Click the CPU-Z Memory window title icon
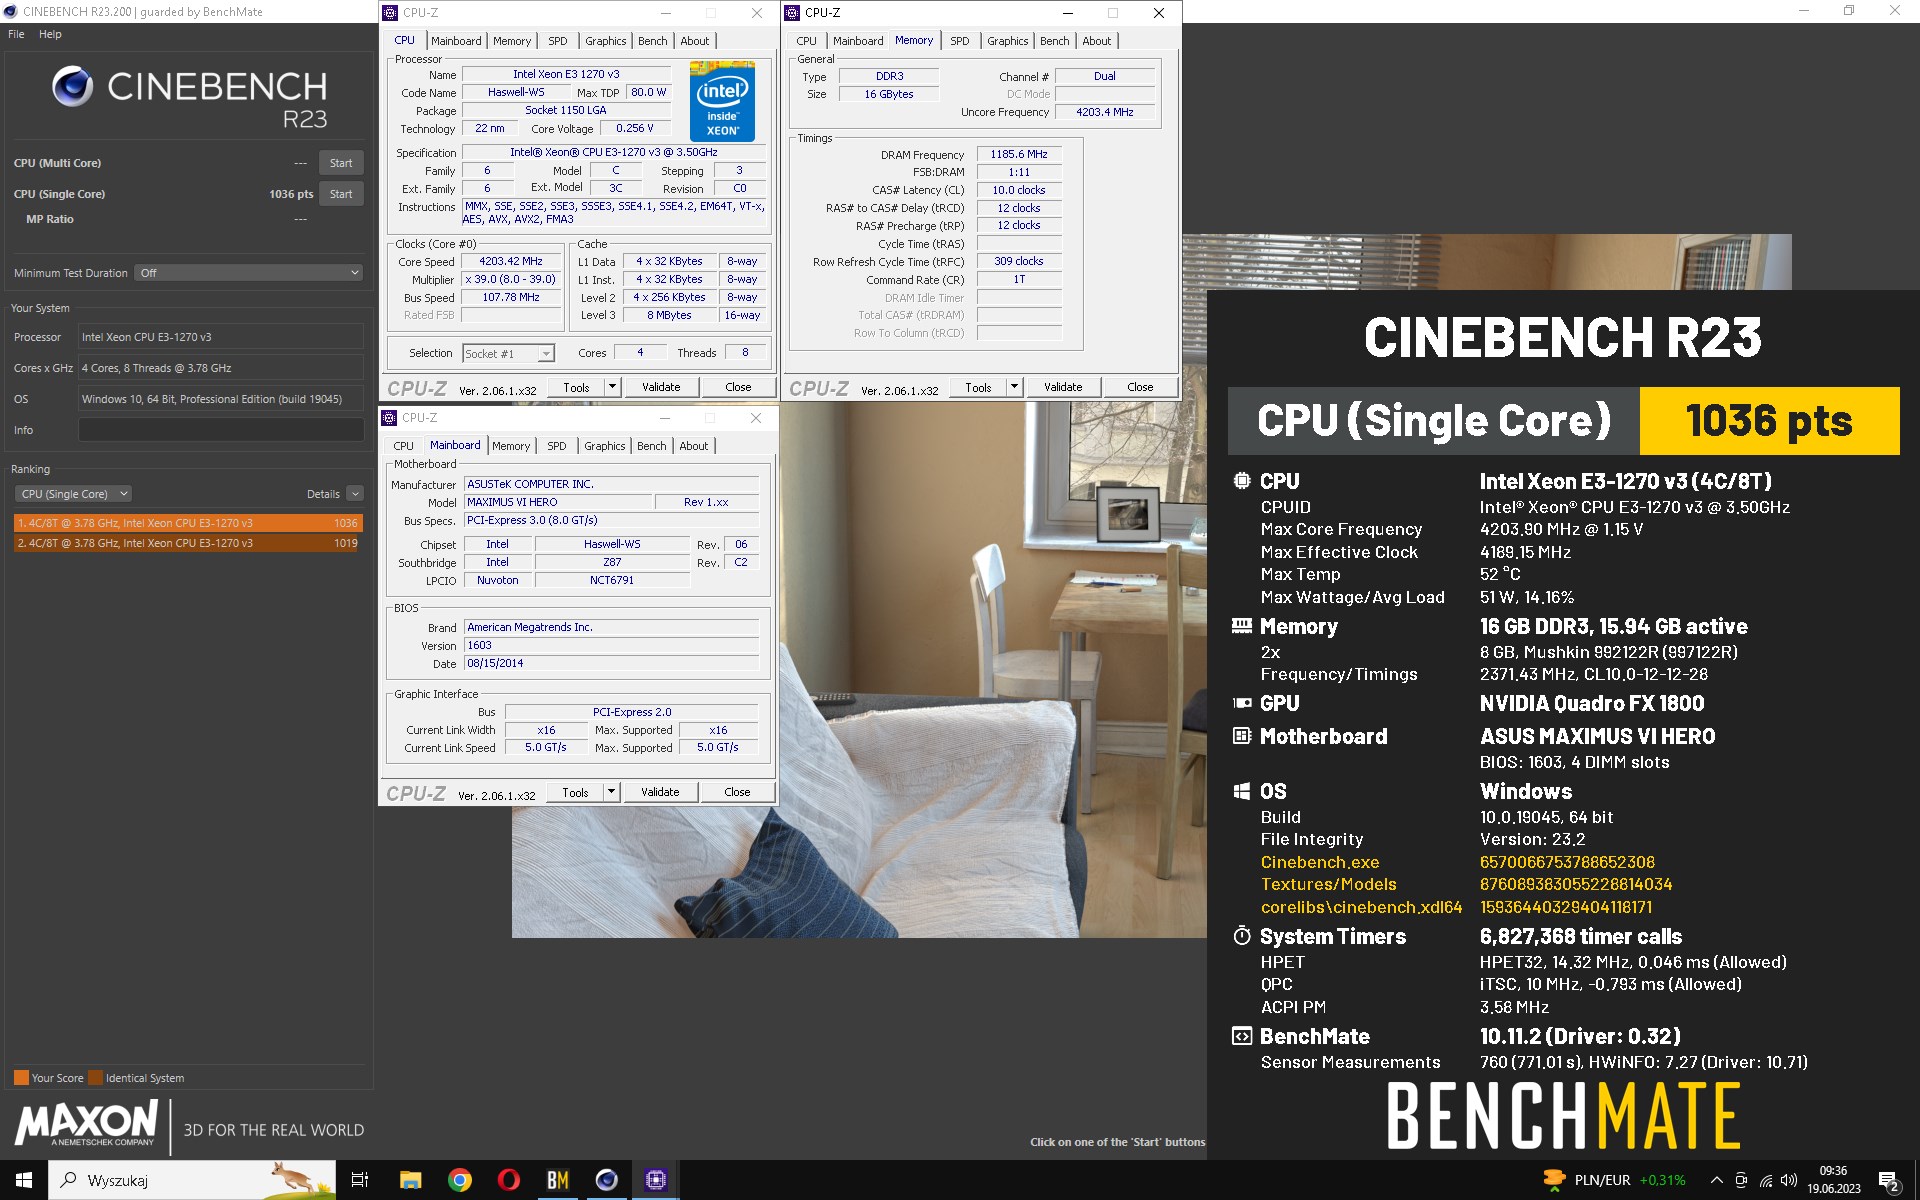The width and height of the screenshot is (1920, 1200). 792,13
